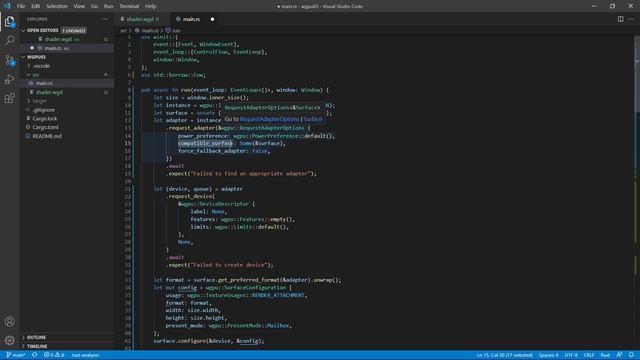Open the Run and Debug view
Viewport: 640px width, 360px height.
[x=9, y=79]
